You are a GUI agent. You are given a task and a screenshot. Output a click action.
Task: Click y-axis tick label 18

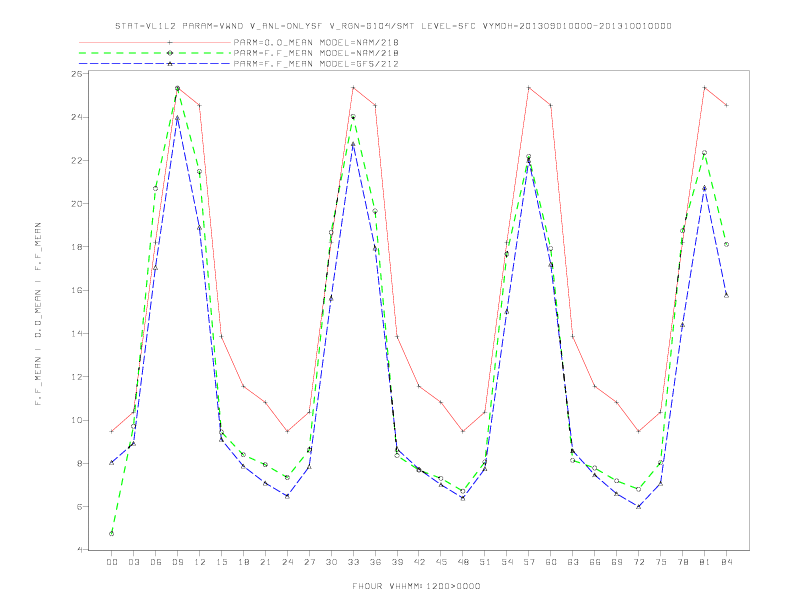click(x=77, y=247)
